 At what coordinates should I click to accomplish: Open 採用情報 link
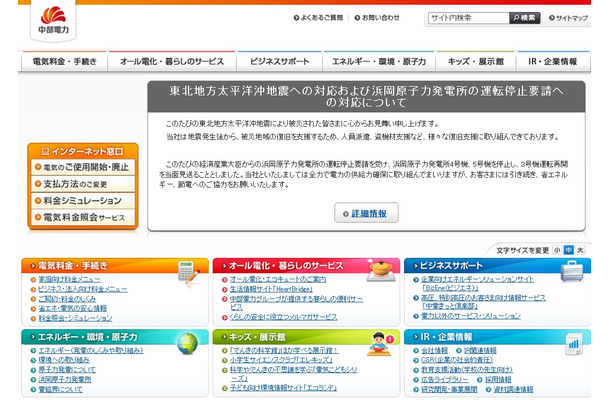coord(498,379)
